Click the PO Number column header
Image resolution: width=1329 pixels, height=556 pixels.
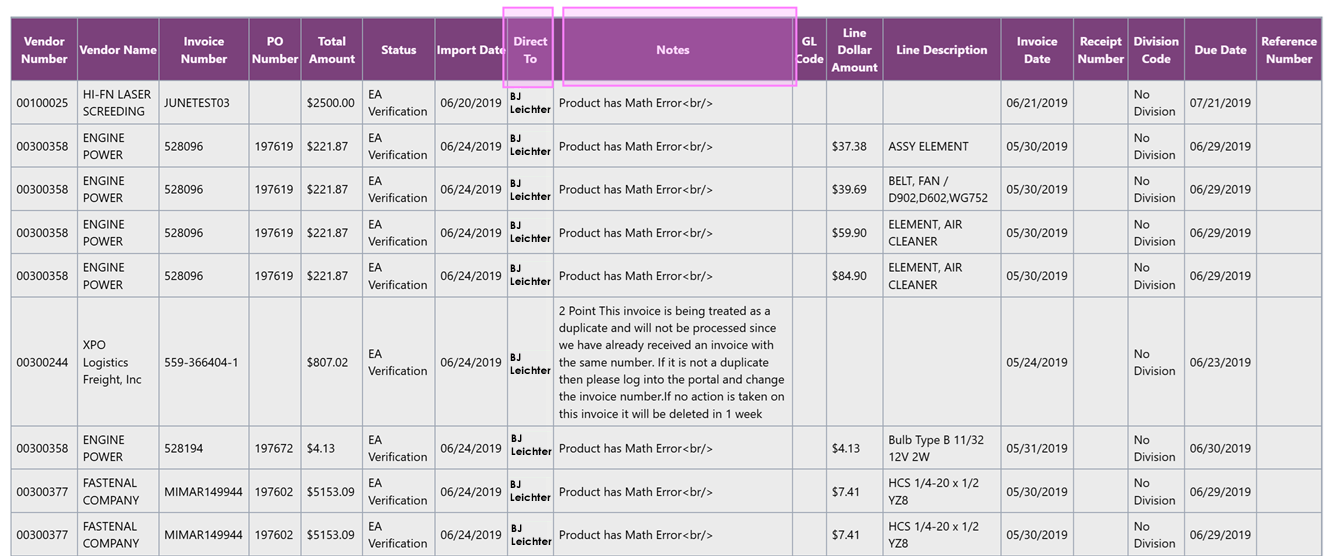(x=275, y=50)
